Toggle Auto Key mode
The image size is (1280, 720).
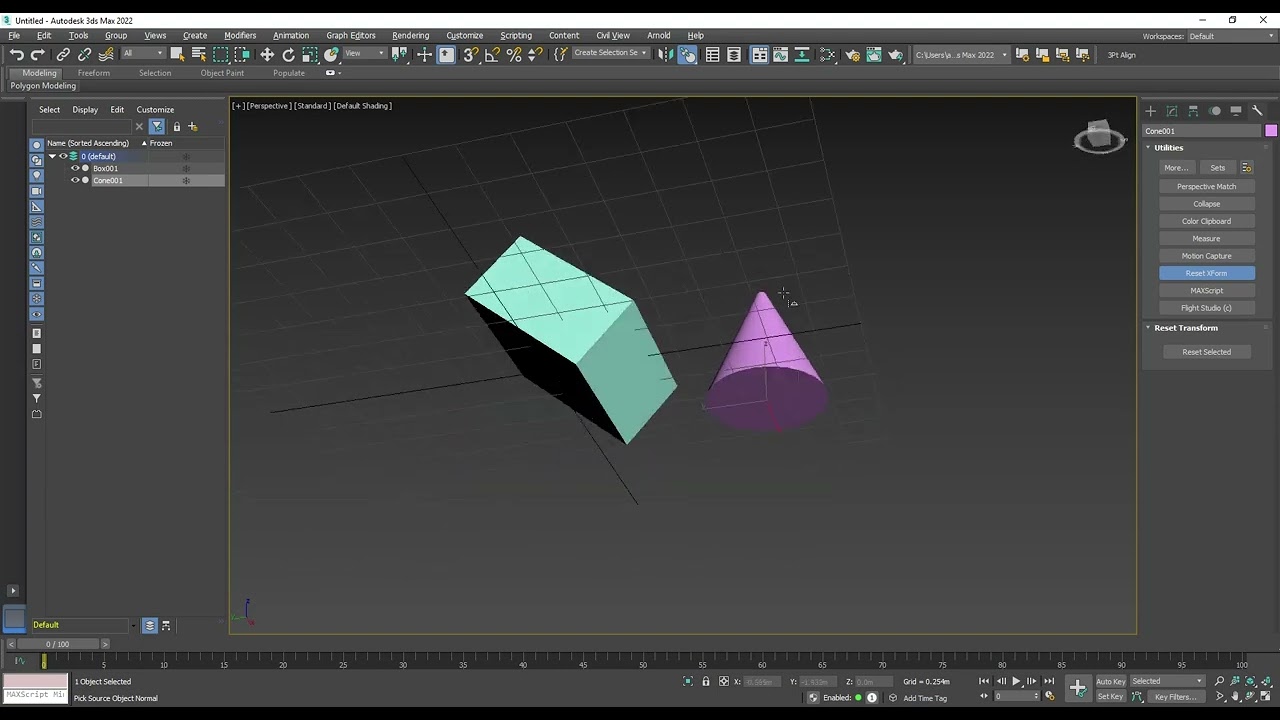1111,681
